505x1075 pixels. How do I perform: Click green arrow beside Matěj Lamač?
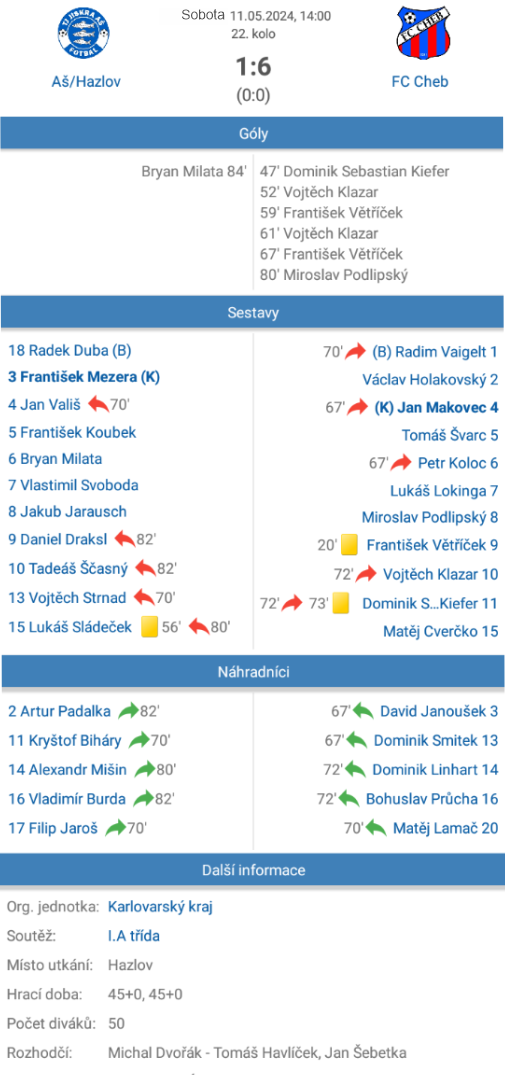pos(375,828)
